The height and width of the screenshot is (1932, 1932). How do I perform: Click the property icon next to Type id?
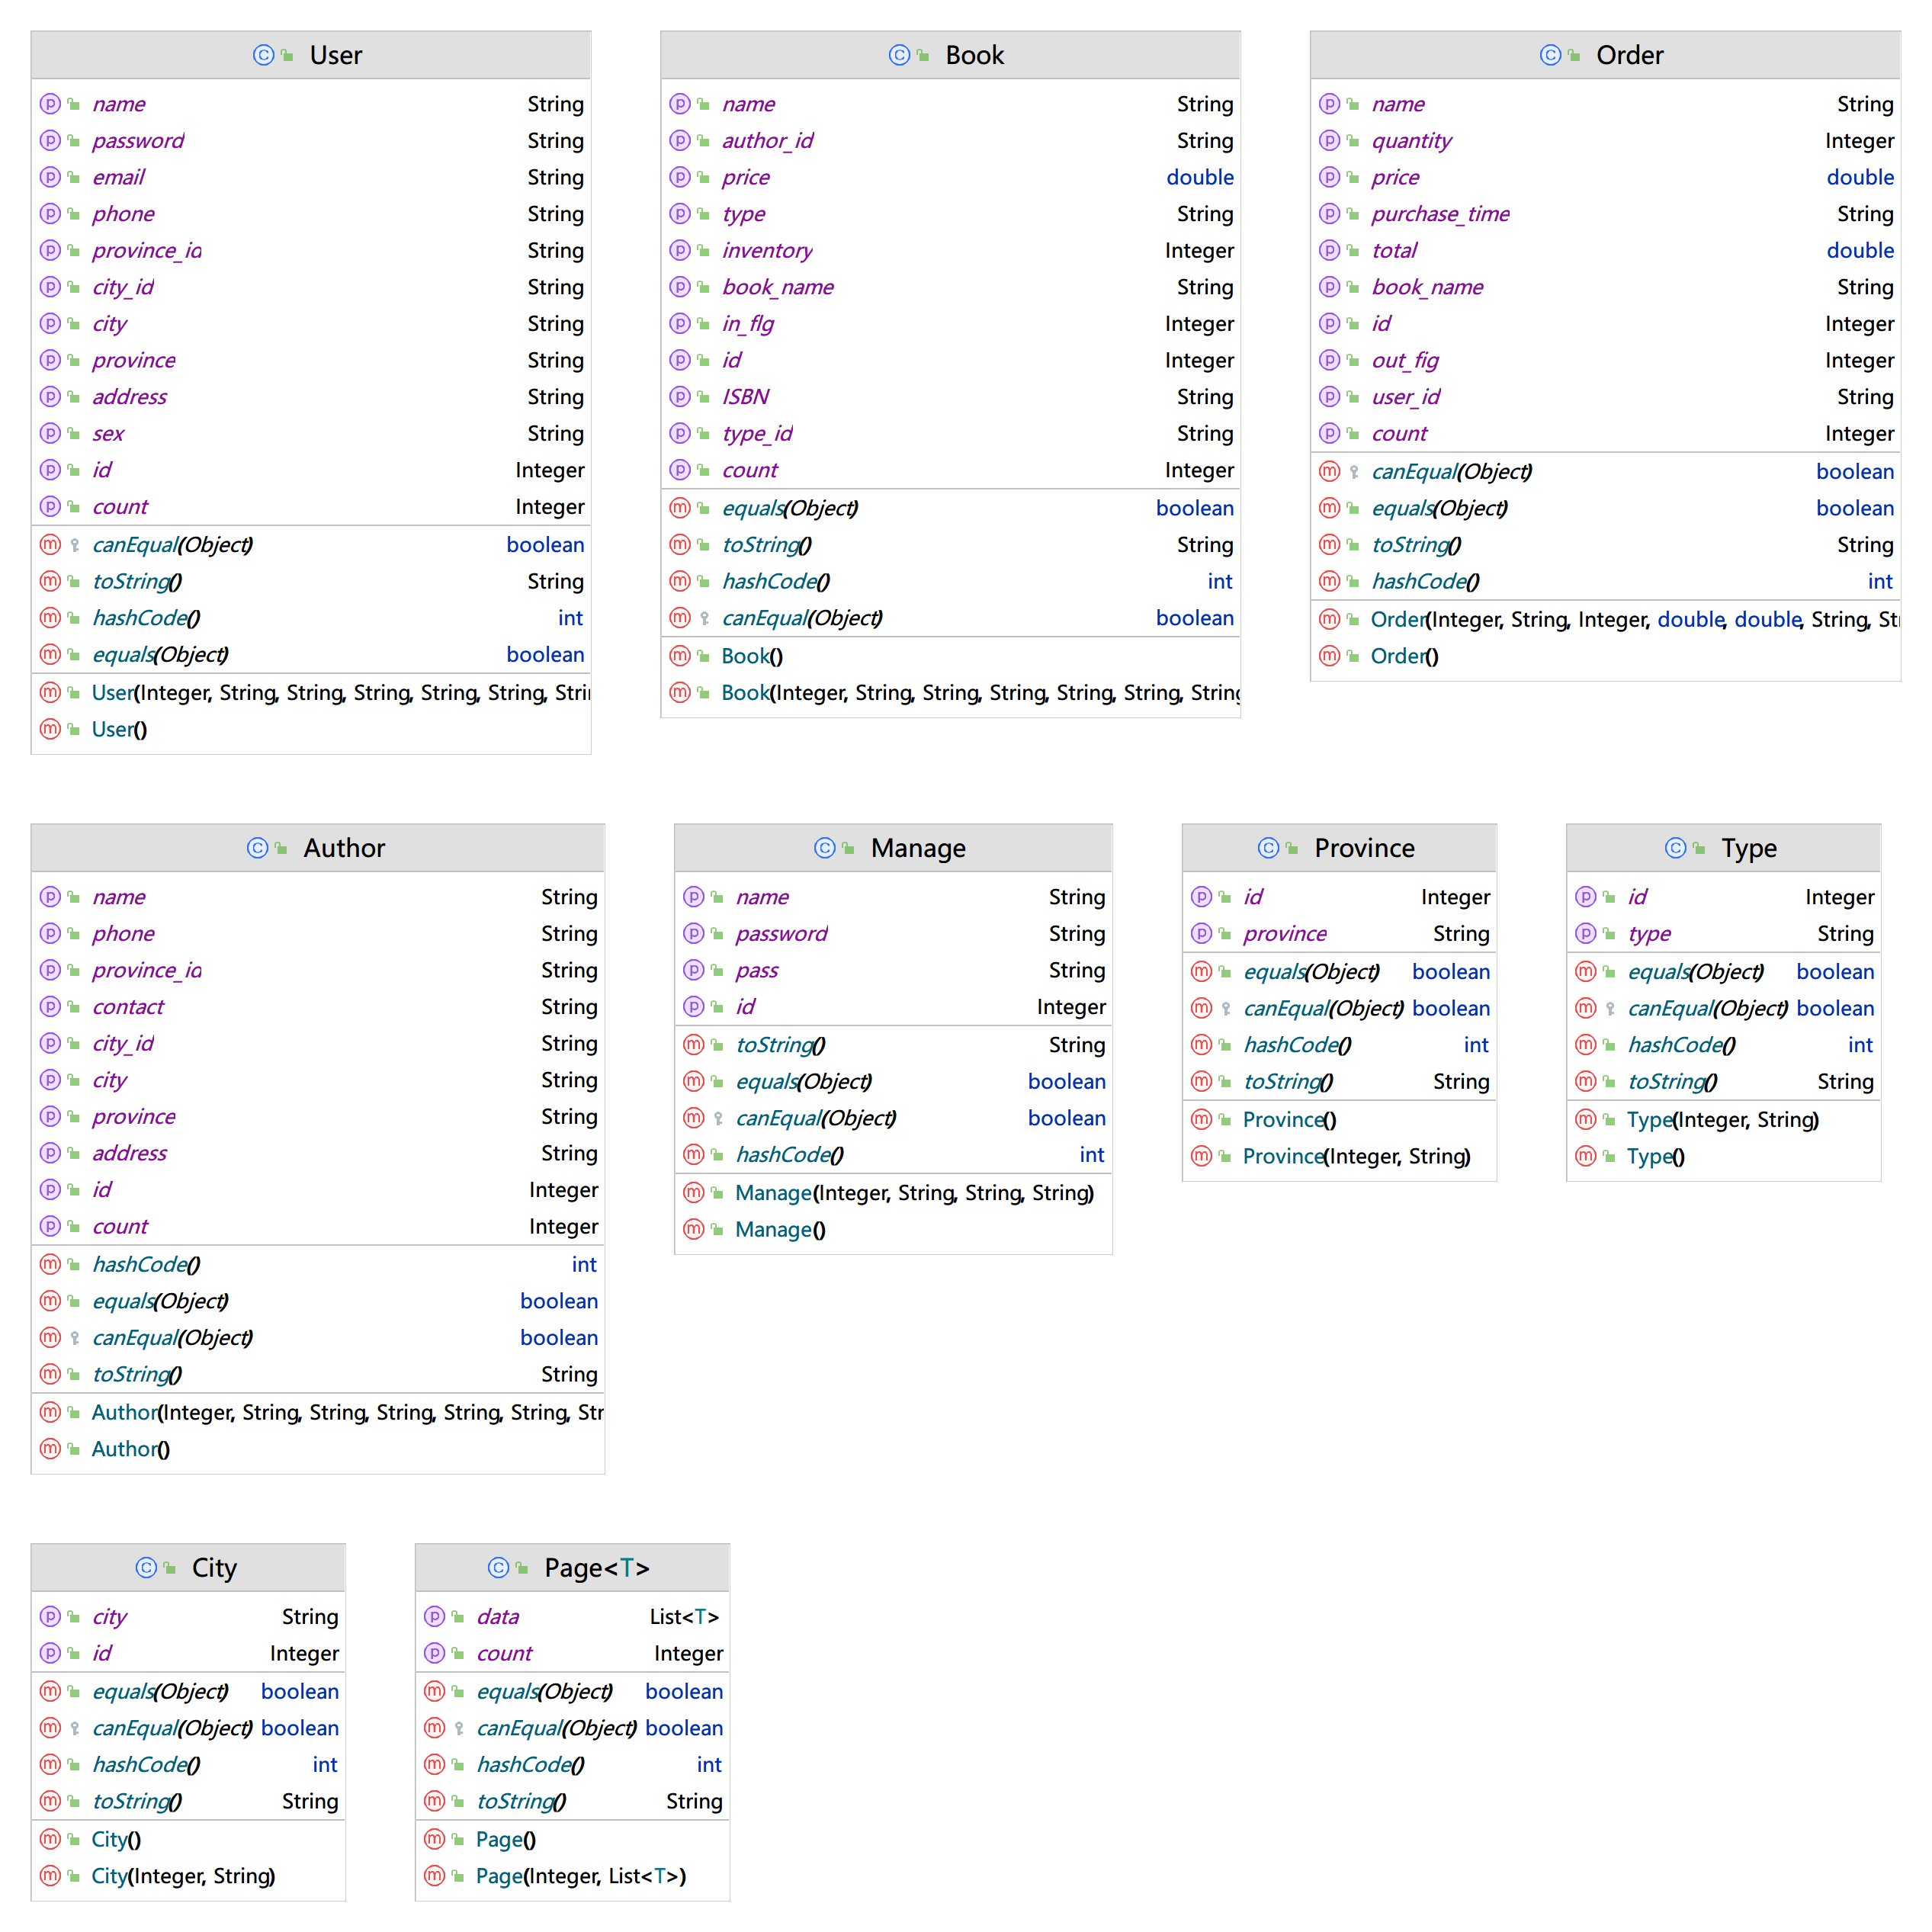tap(1586, 897)
